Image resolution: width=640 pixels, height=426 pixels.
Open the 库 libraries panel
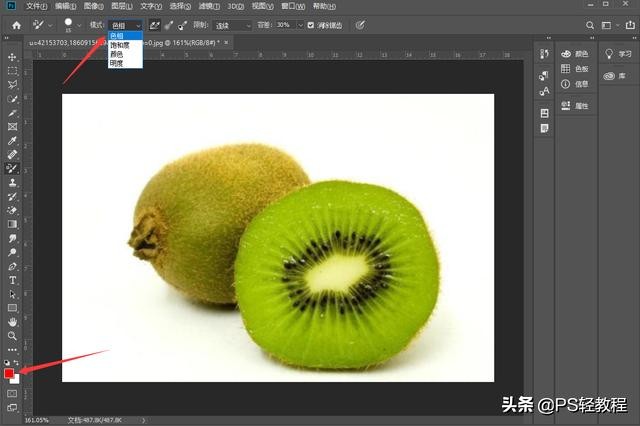coord(616,76)
